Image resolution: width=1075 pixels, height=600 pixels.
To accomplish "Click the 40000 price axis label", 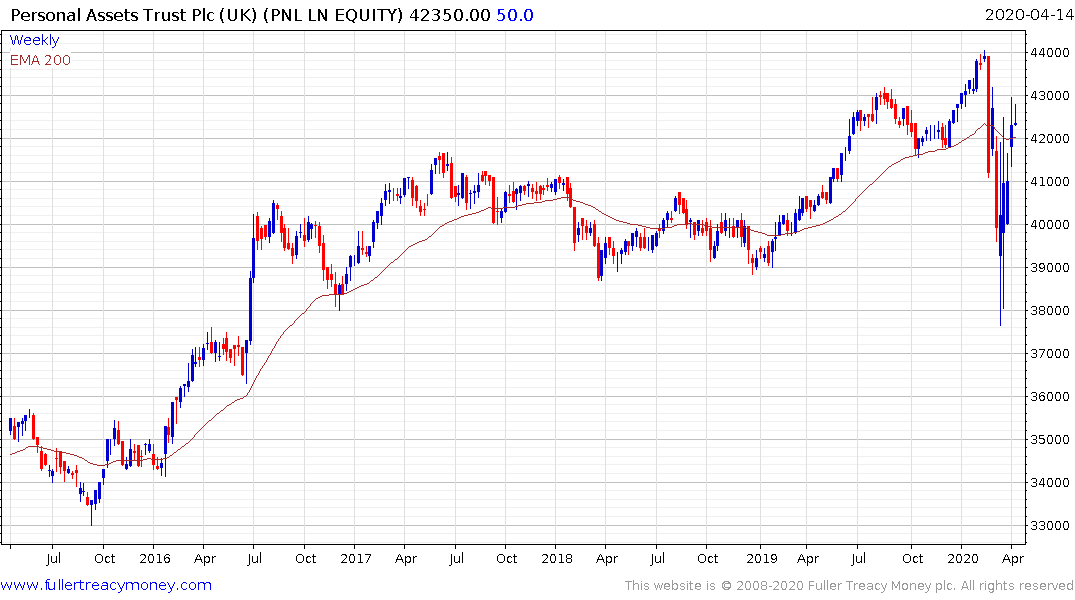I will [x=1050, y=225].
